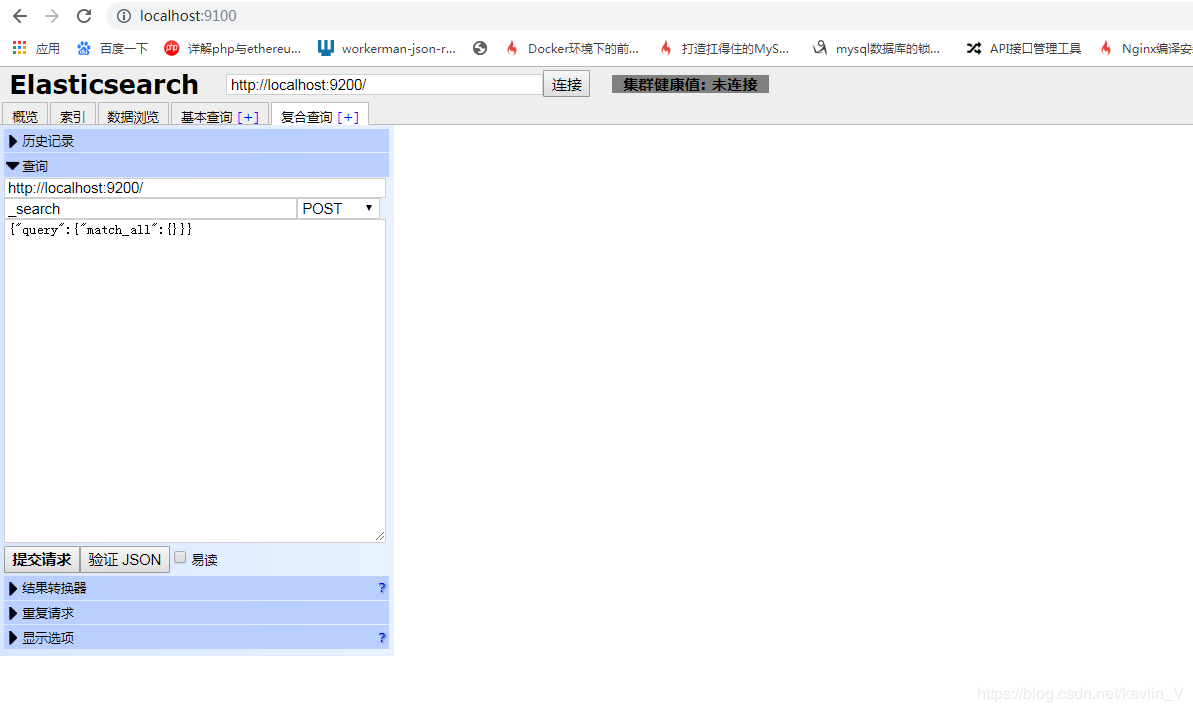Click the help question mark beside 结果转换器
This screenshot has width=1193, height=712.
(x=382, y=588)
